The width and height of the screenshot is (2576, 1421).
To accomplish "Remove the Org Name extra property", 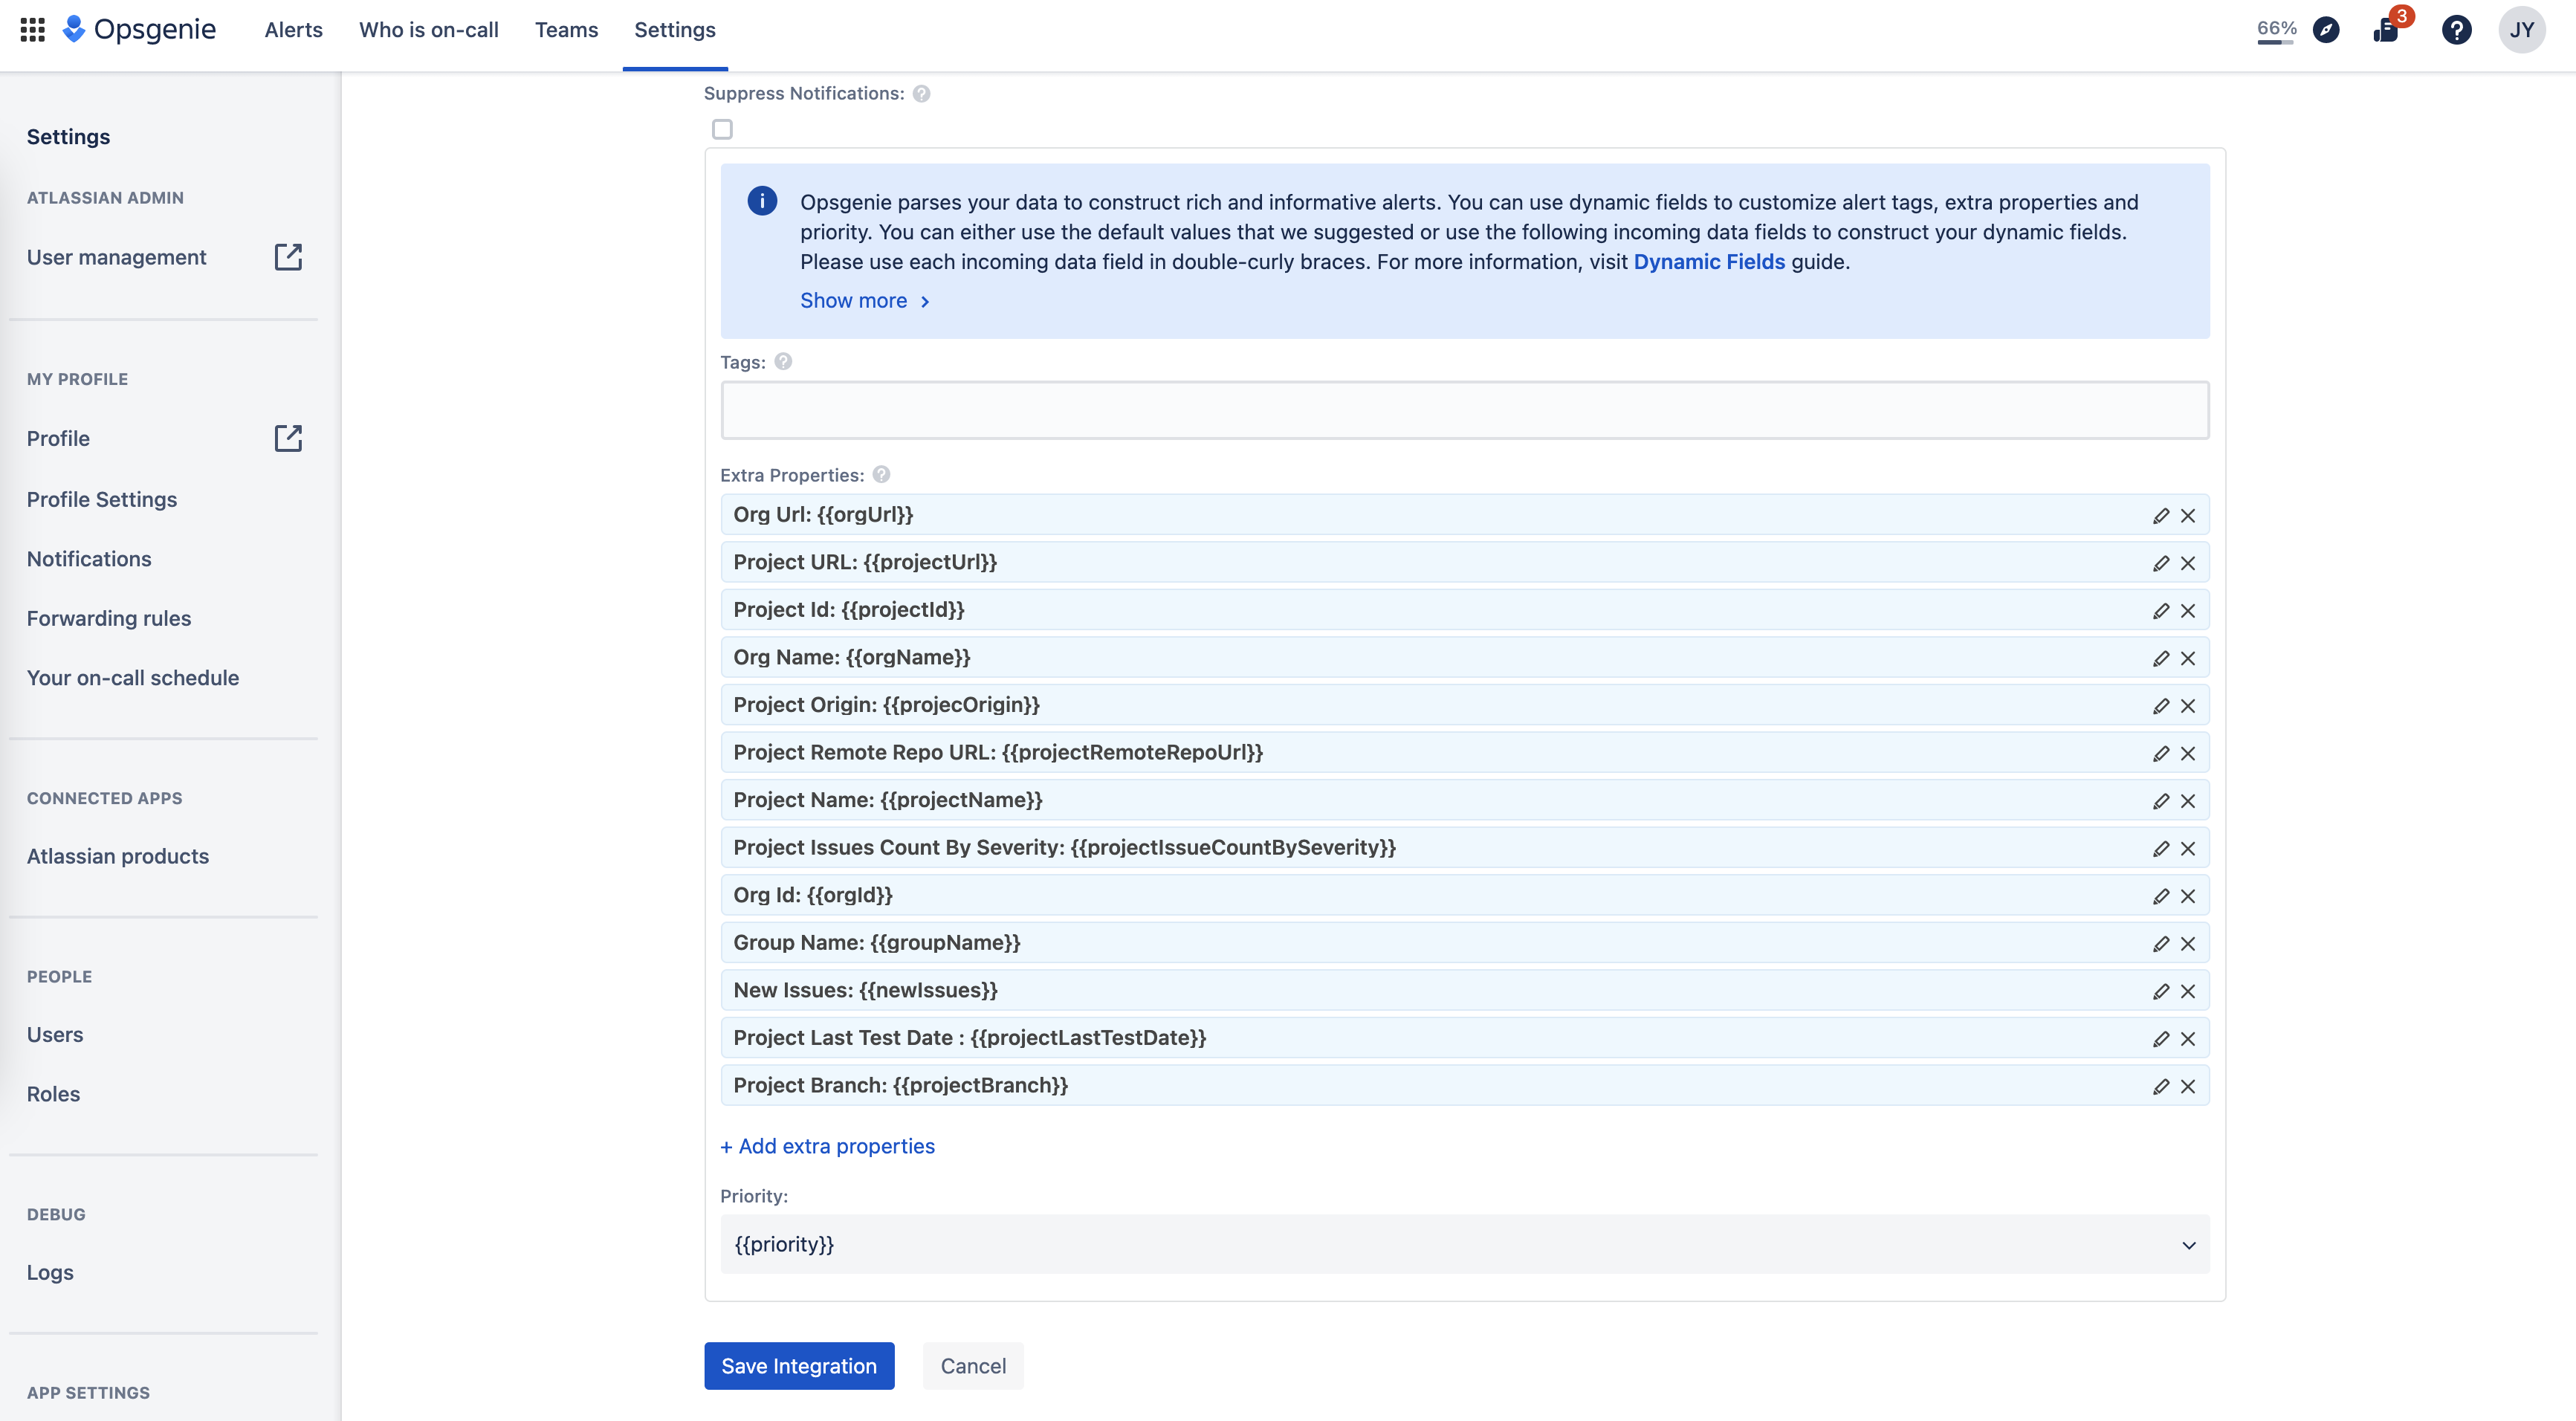I will pos(2188,658).
